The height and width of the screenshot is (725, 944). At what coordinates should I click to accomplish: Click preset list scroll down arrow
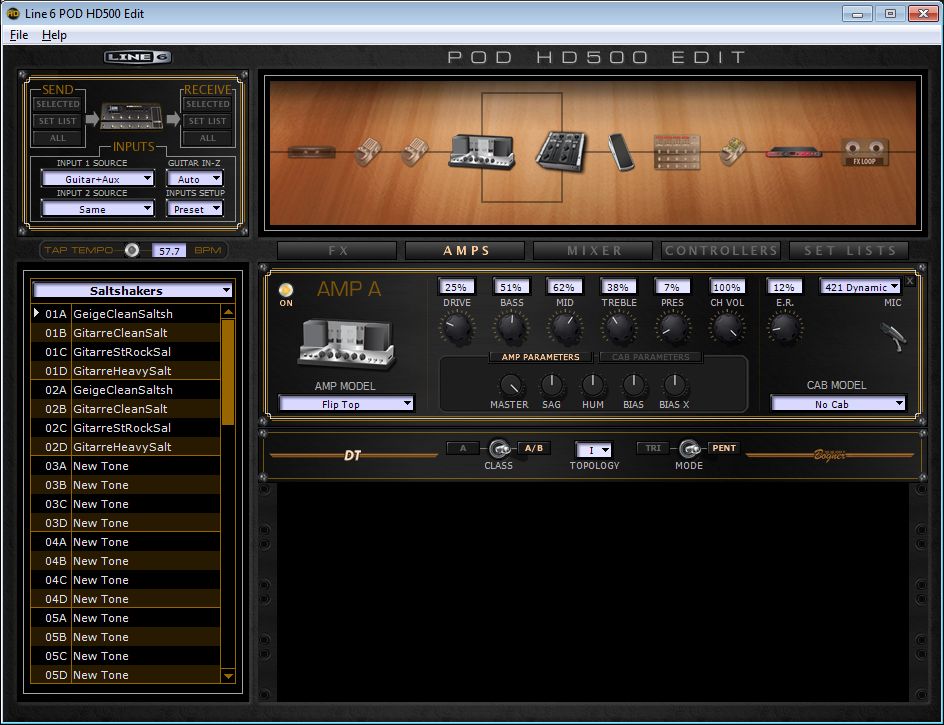228,676
